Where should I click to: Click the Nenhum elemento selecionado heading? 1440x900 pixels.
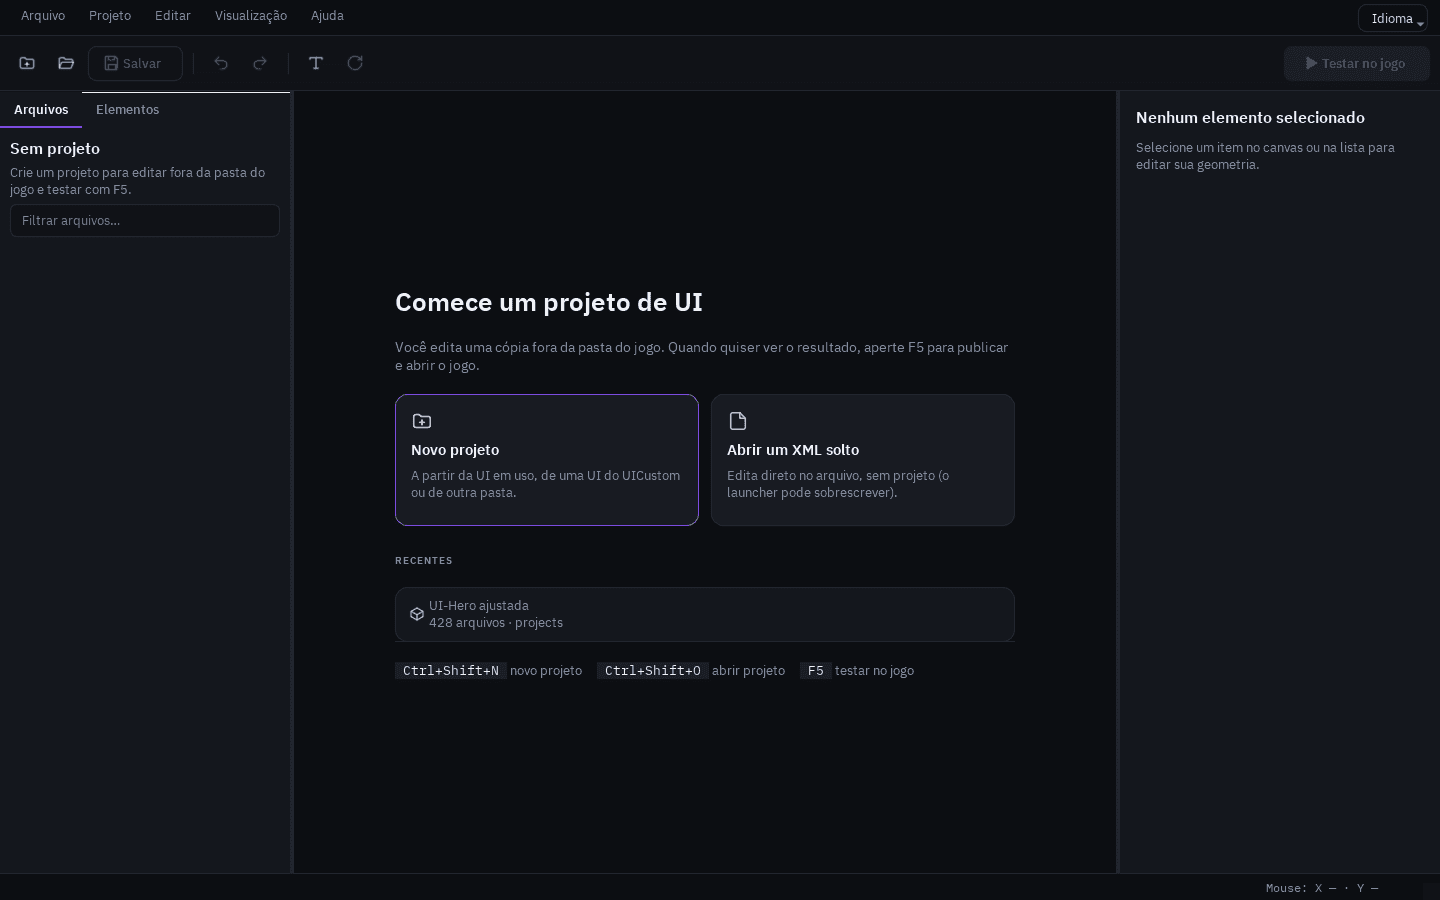[x=1250, y=118]
